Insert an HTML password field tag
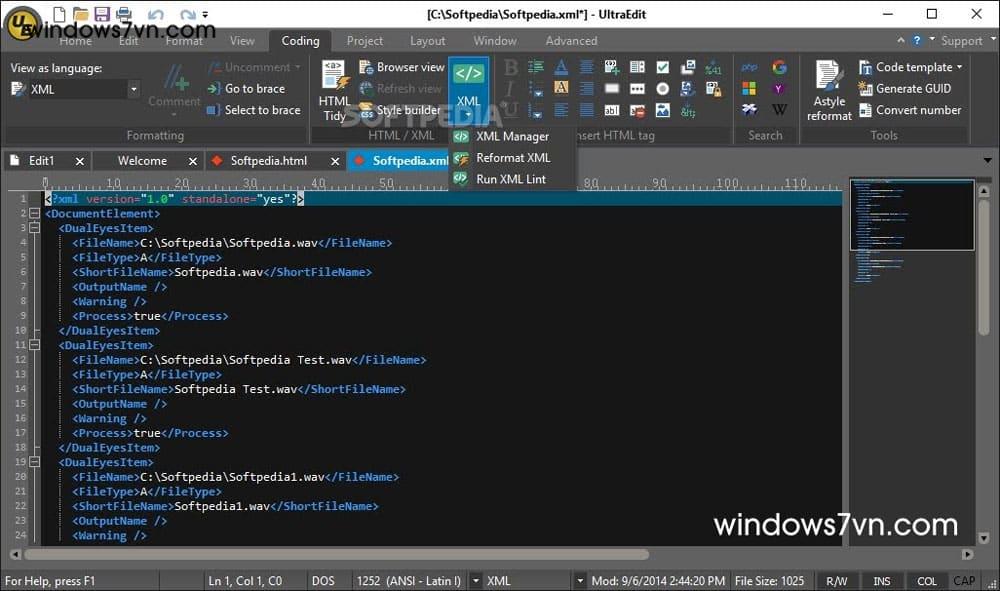The width and height of the screenshot is (1000, 591). point(637,89)
